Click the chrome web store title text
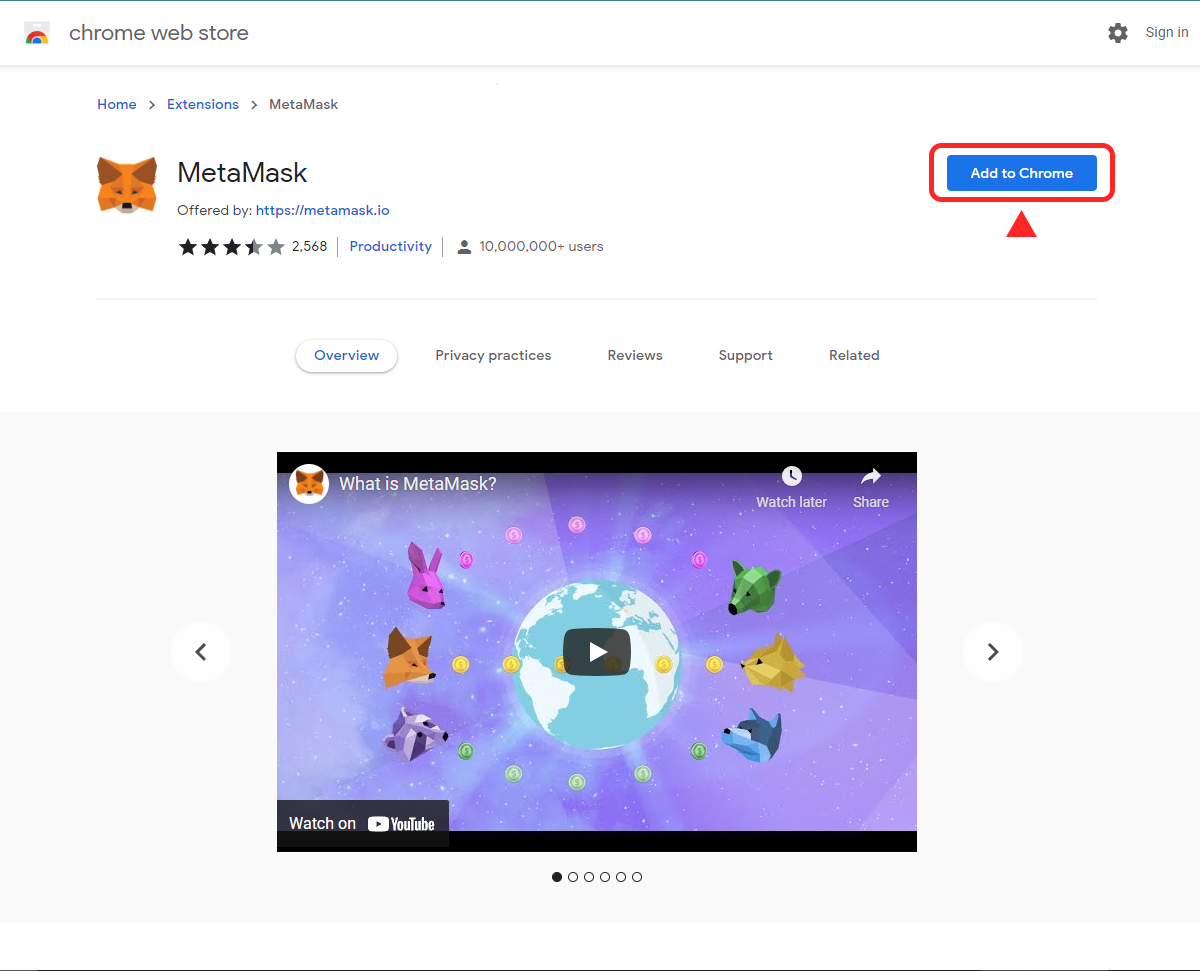Screen dimensions: 1200x971 pyautogui.click(x=159, y=33)
